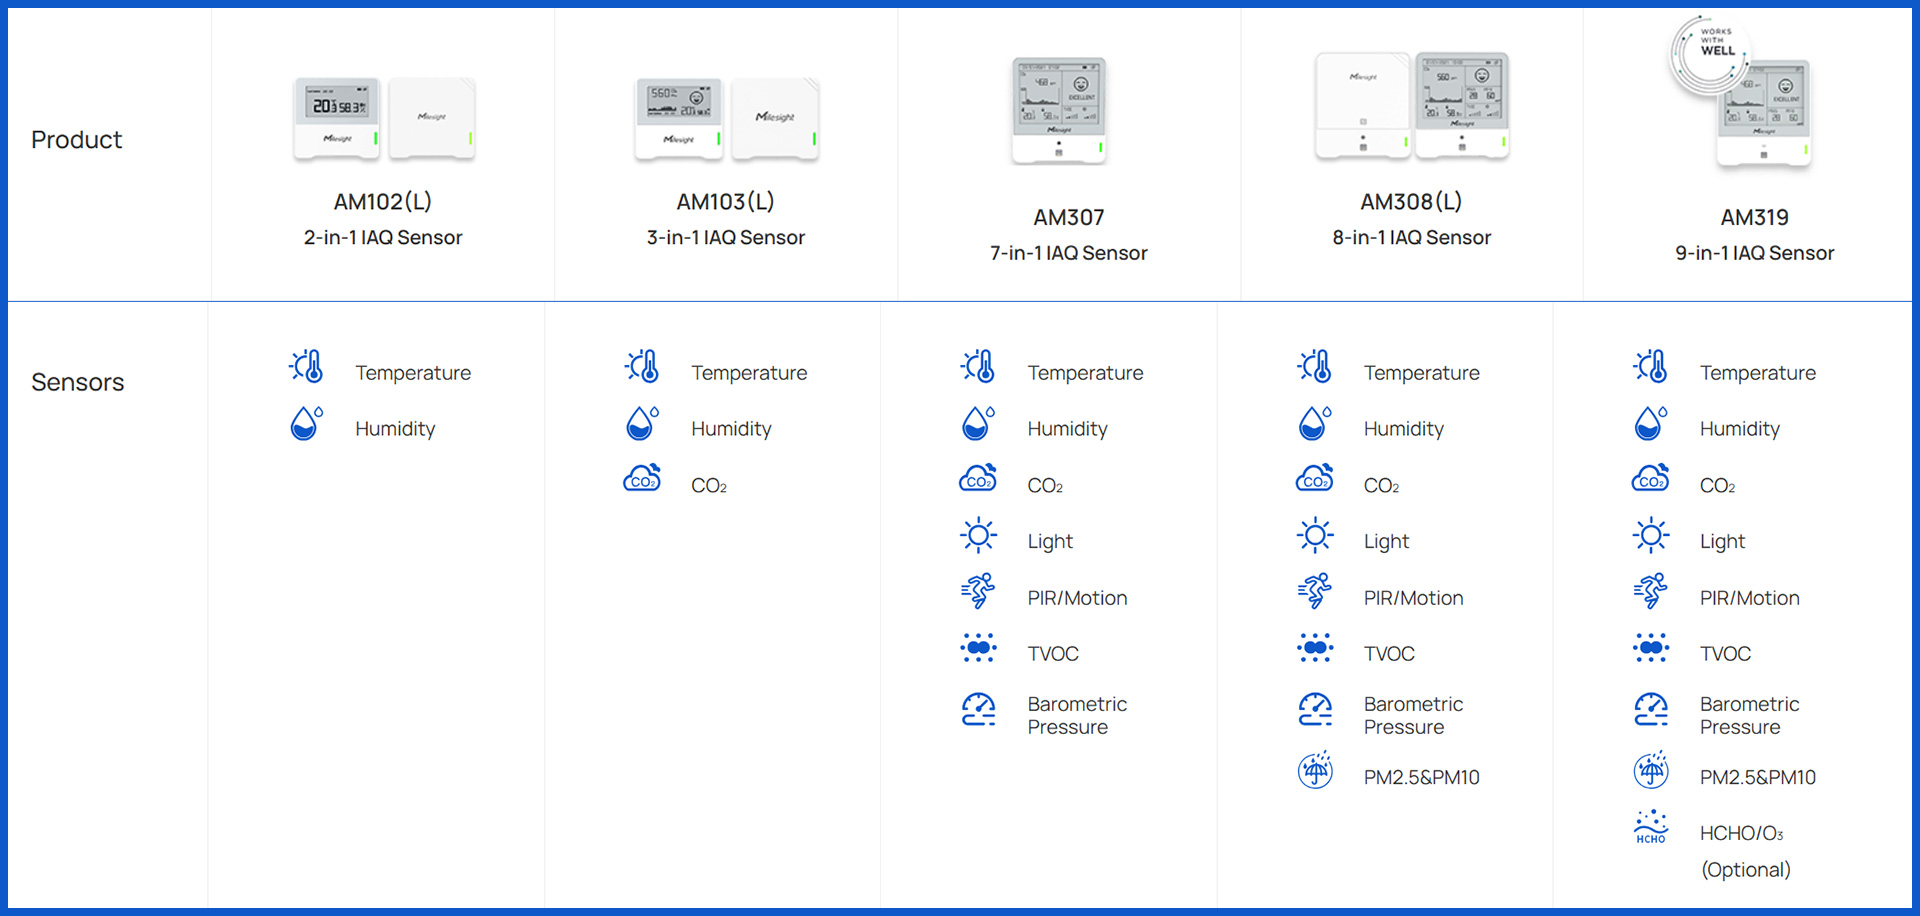This screenshot has height=916, width=1920.
Task: Click the Works With WELL badge
Action: point(1710,52)
